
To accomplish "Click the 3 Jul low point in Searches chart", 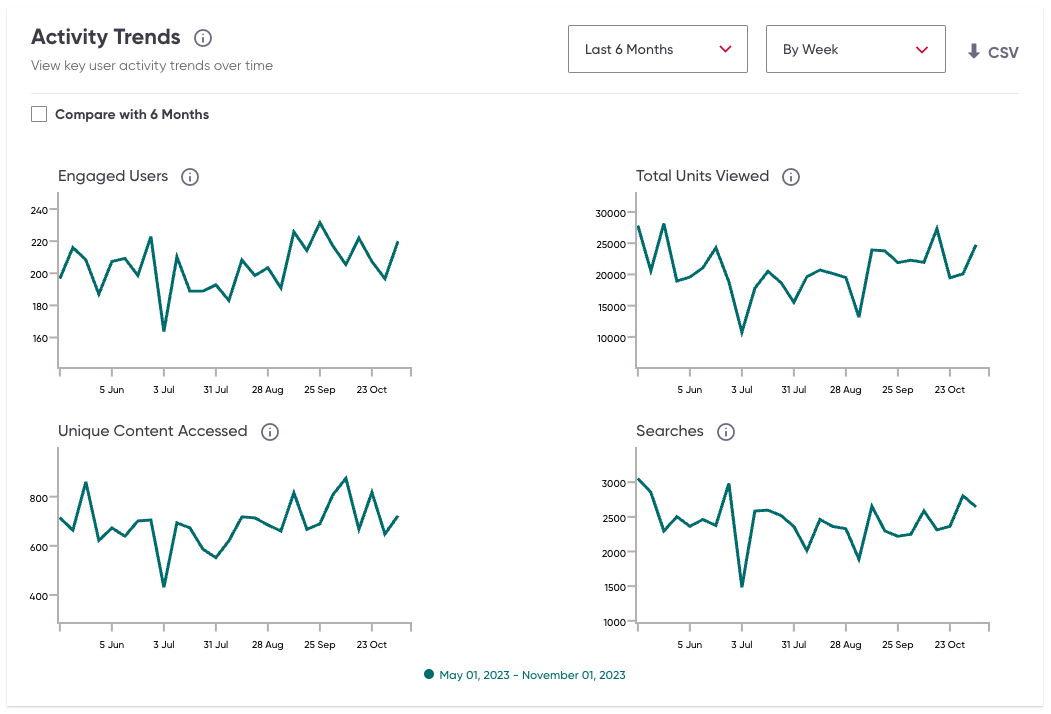I will pyautogui.click(x=742, y=585).
